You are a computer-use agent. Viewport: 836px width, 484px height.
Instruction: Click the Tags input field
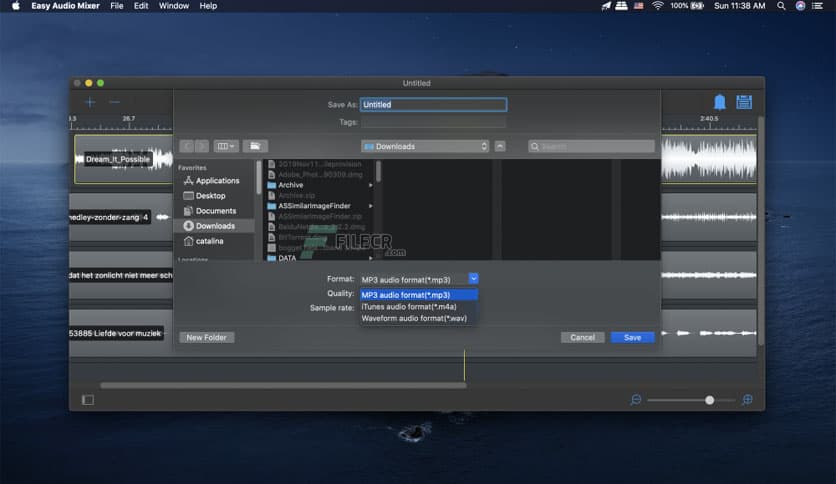433,122
